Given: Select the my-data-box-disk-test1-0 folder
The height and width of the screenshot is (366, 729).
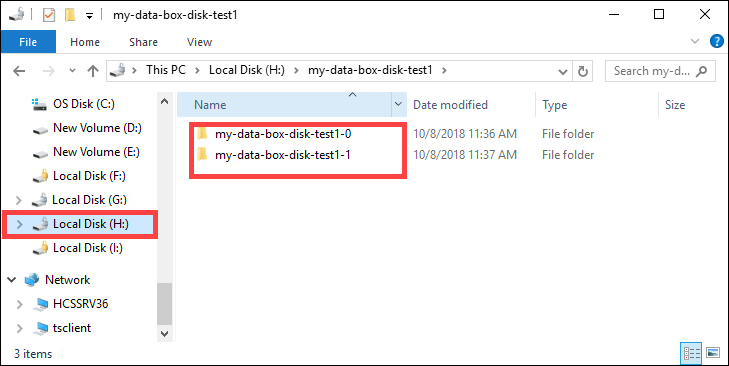Looking at the screenshot, I should (283, 134).
